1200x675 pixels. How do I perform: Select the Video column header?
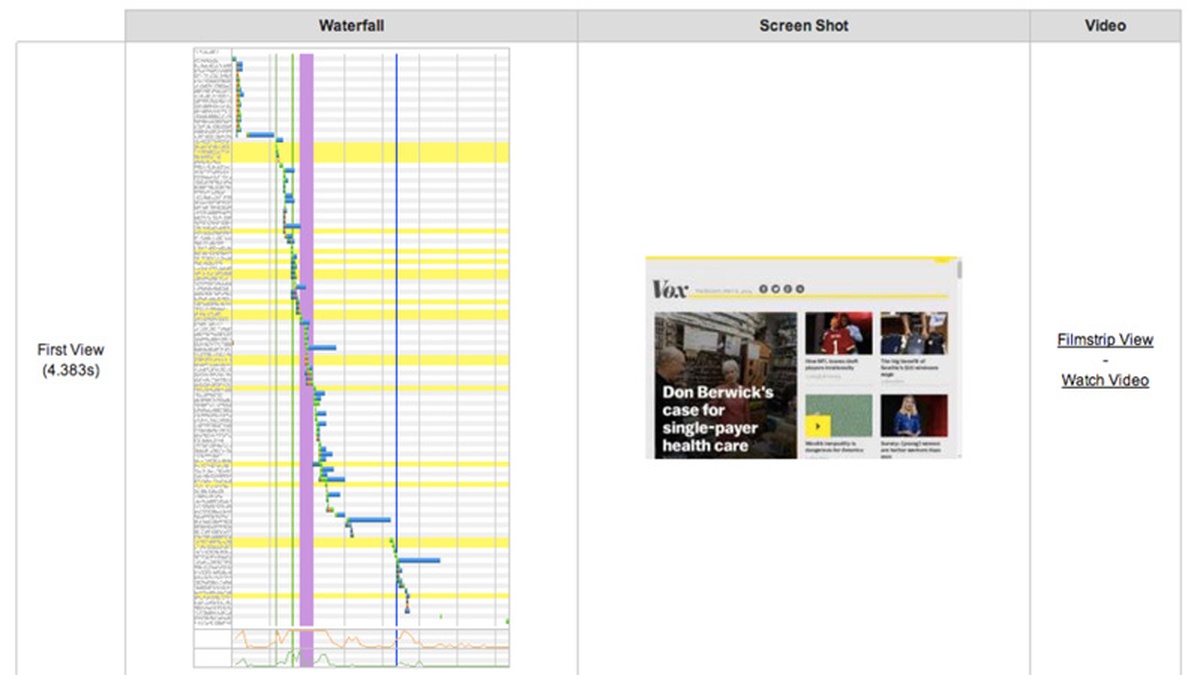(1105, 25)
